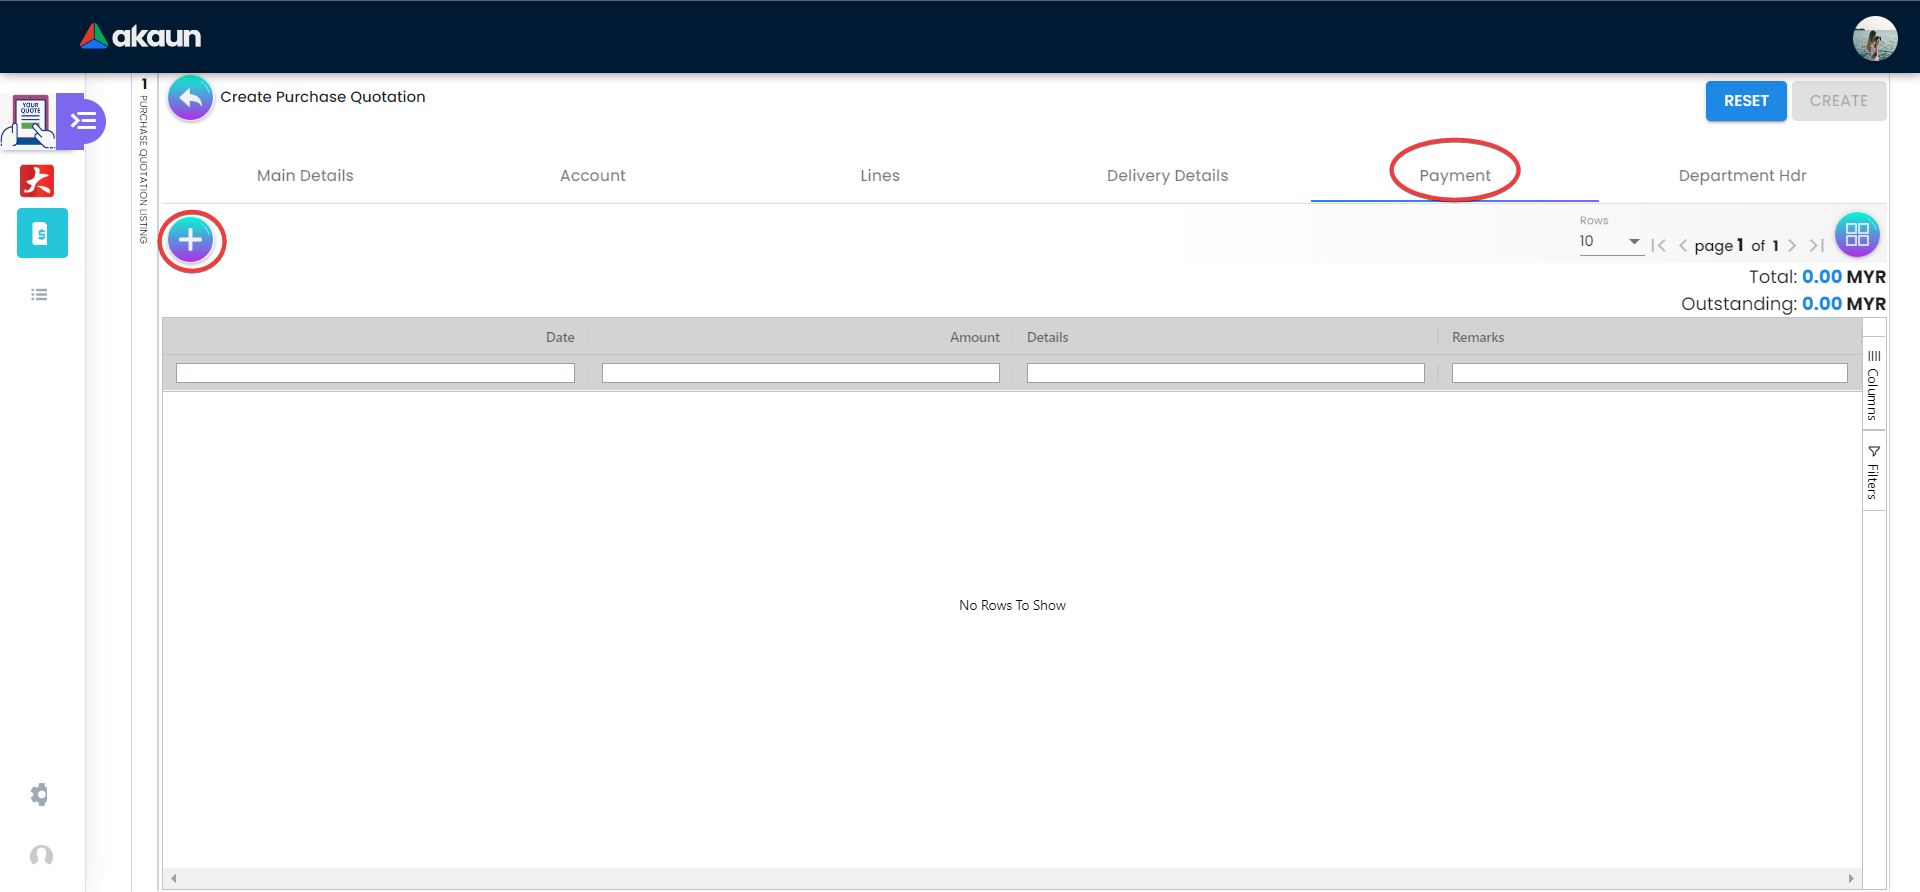The height and width of the screenshot is (892, 1920).
Task: Go to the previous page
Action: click(x=1683, y=245)
